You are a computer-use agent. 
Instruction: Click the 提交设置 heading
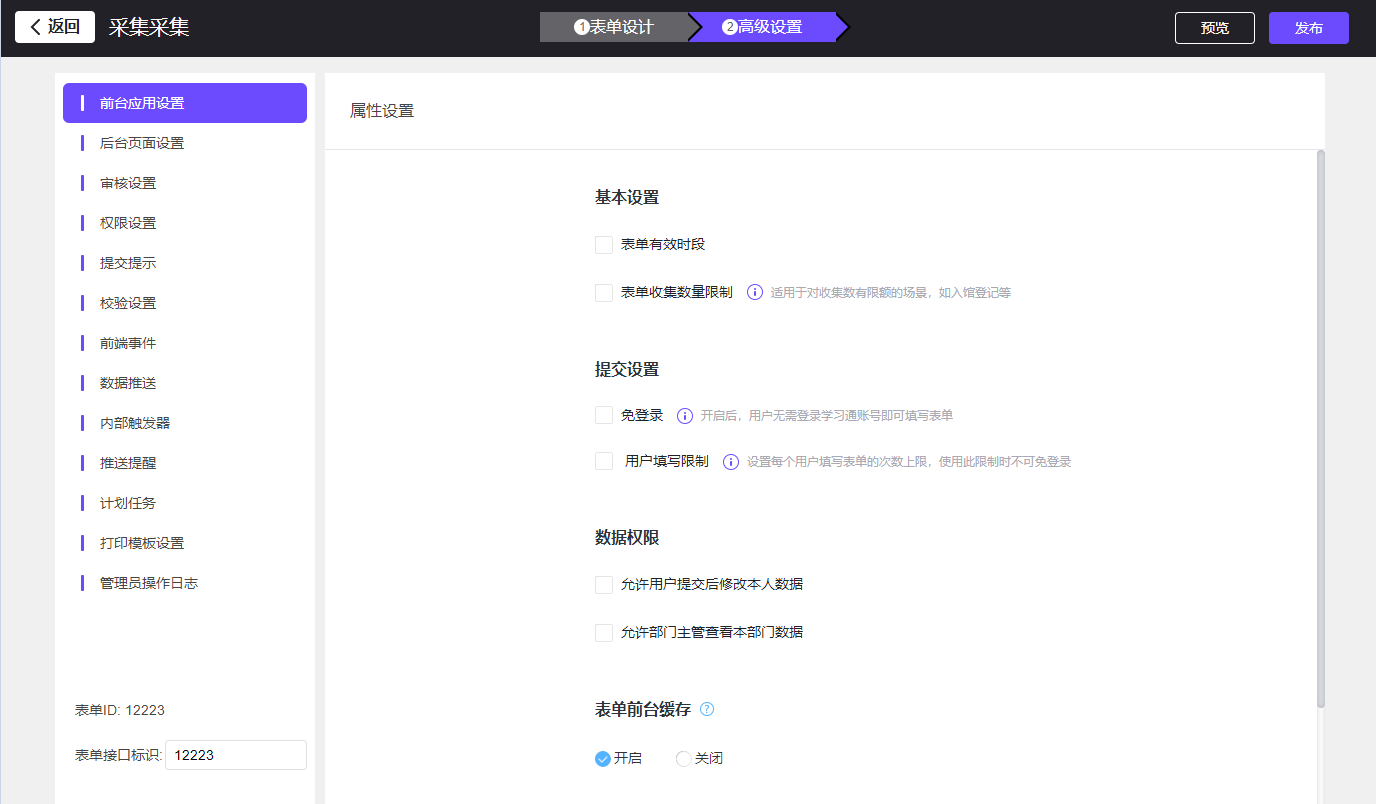627,370
